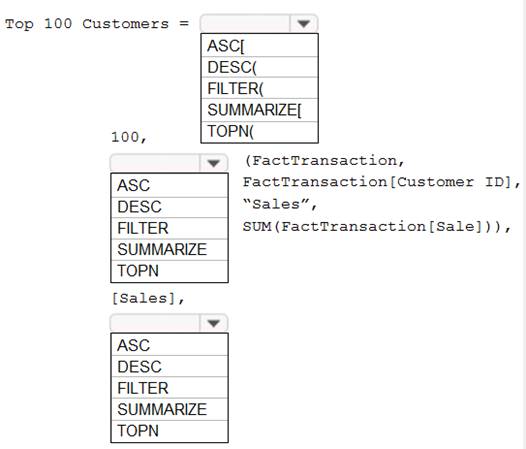Select DESC in the middle list
The image size is (526, 449).
click(169, 207)
